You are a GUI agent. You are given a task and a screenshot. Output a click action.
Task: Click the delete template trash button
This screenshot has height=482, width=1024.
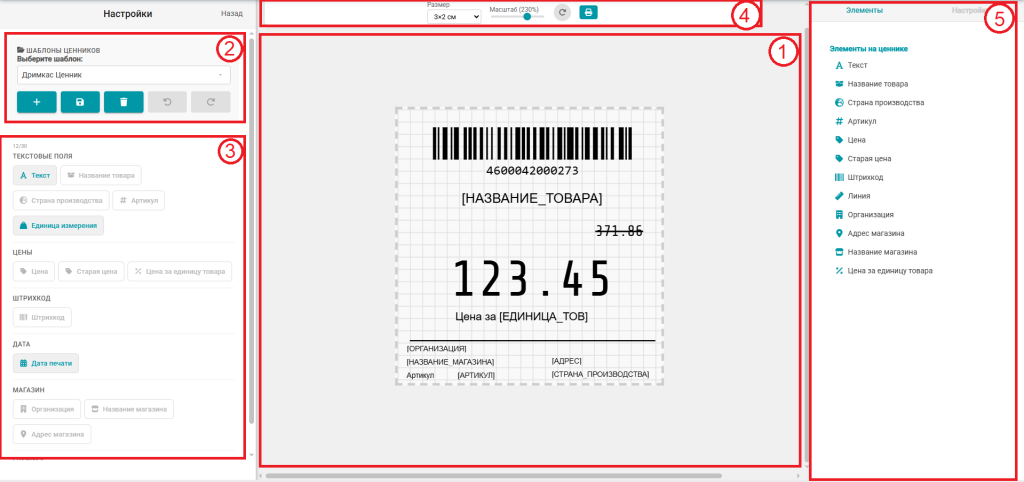[x=123, y=103]
